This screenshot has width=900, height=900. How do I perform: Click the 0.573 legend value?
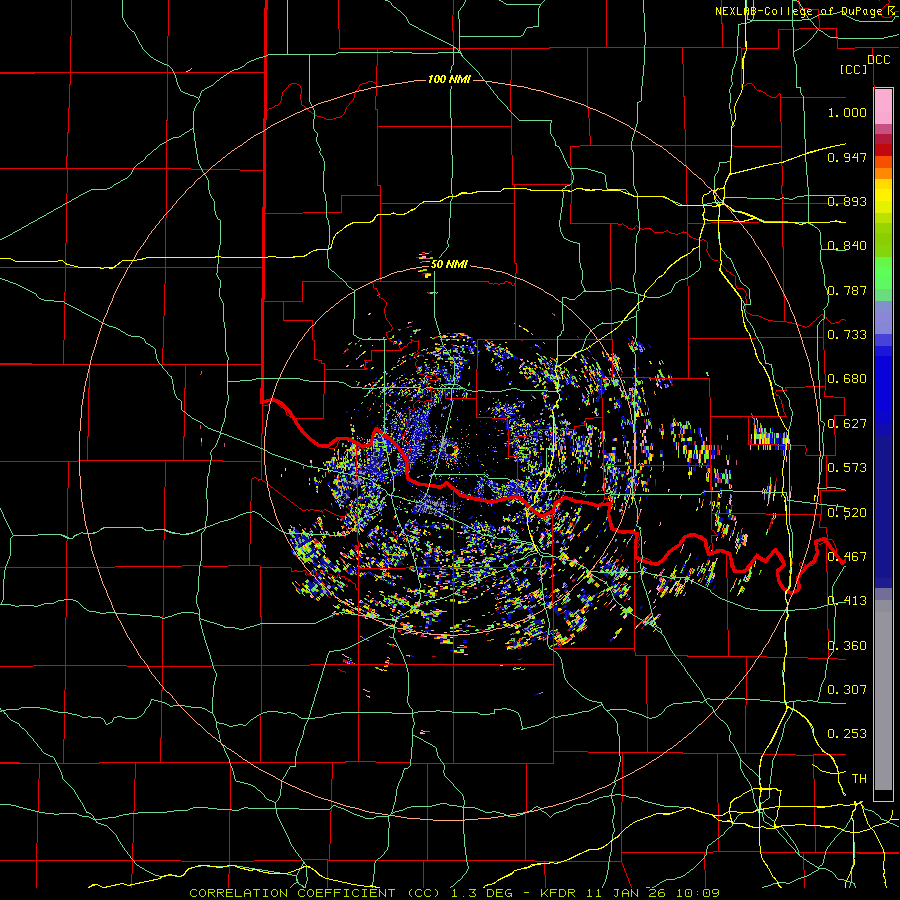pyautogui.click(x=847, y=468)
